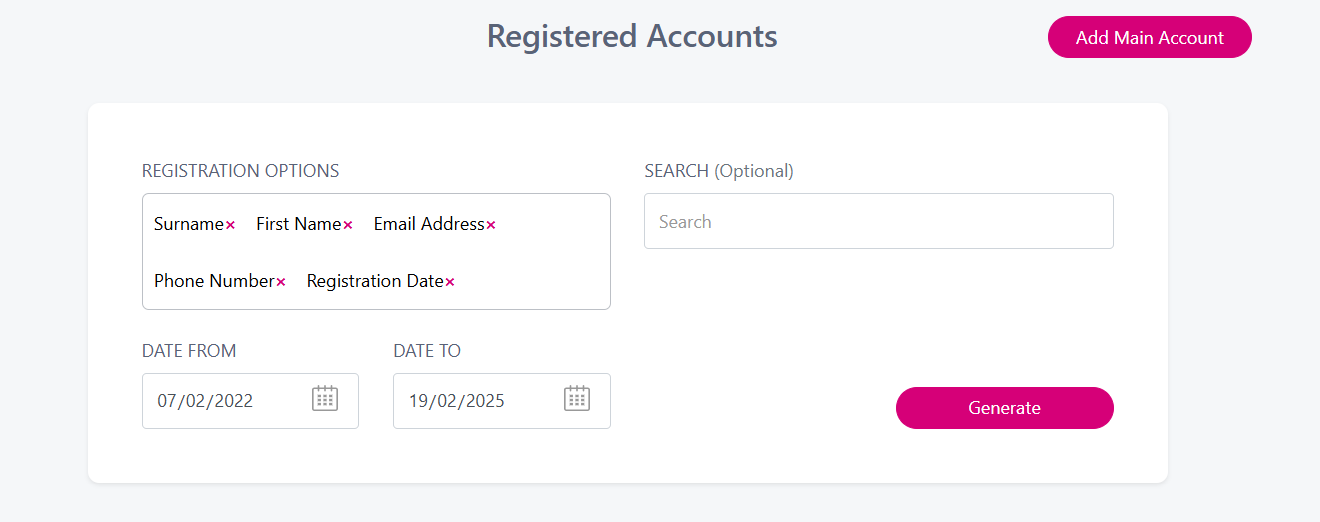
Task: Click the Search text field
Action: [x=878, y=222]
